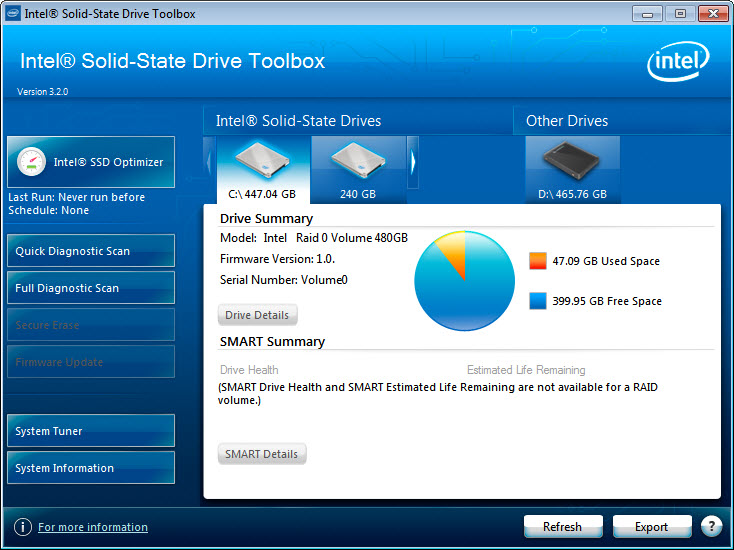Select the 240 GB Intel SSD icon
This screenshot has height=550, width=734.
(x=357, y=163)
